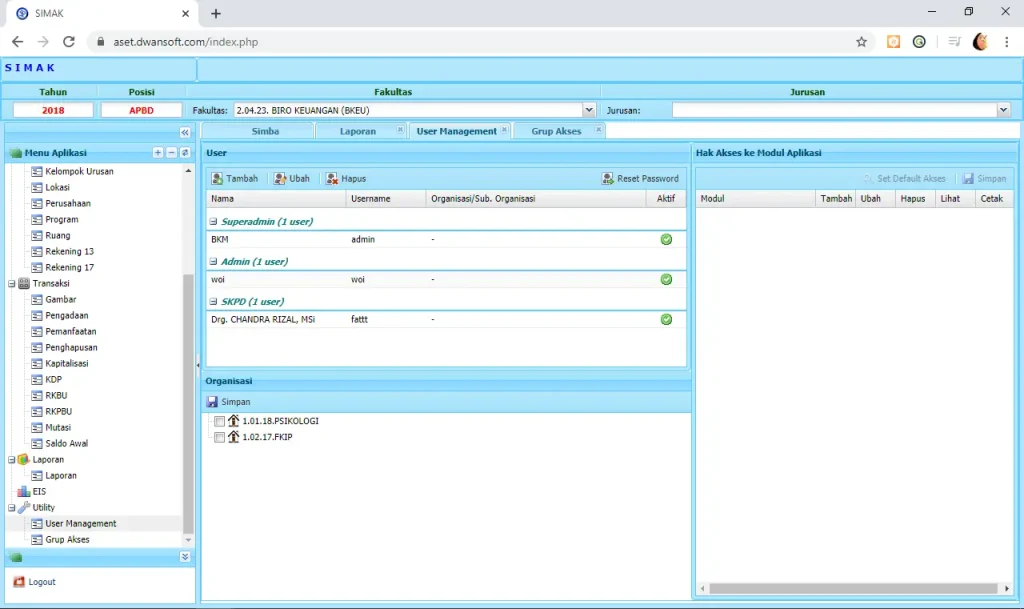Open Pengadaan in menu tree
1024x609 pixels.
tap(67, 315)
